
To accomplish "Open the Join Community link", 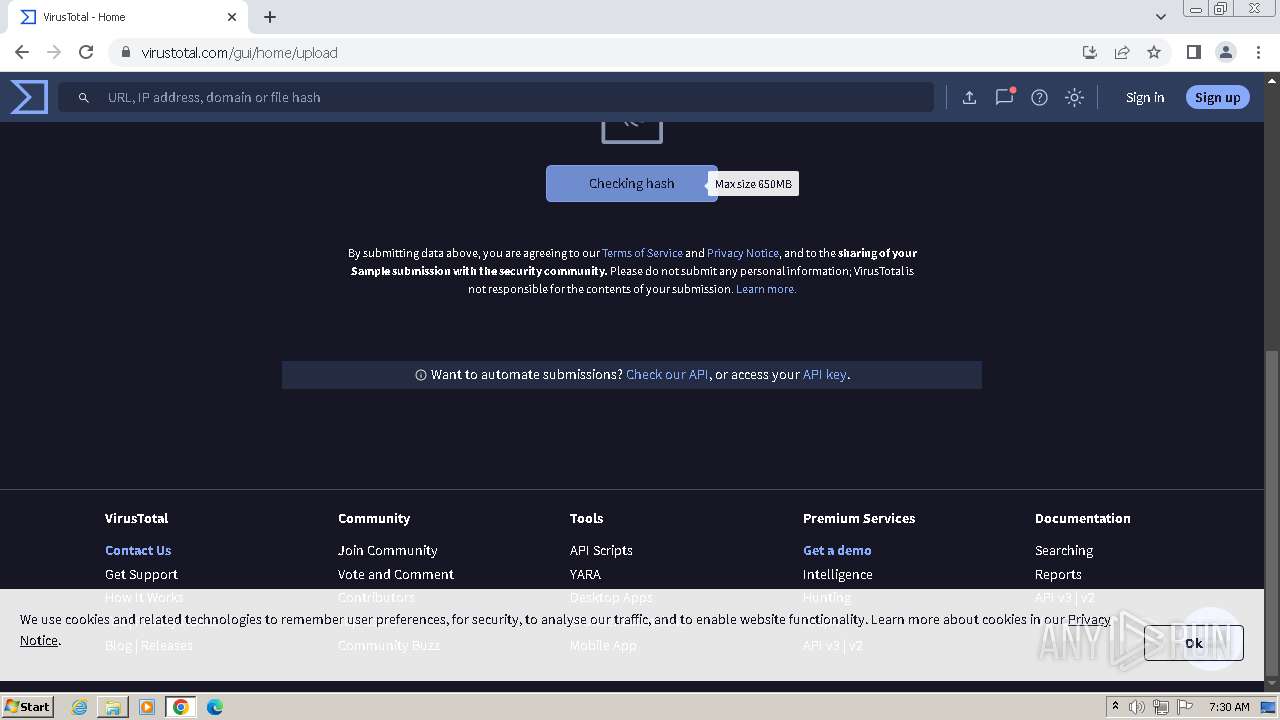I will pyautogui.click(x=387, y=550).
